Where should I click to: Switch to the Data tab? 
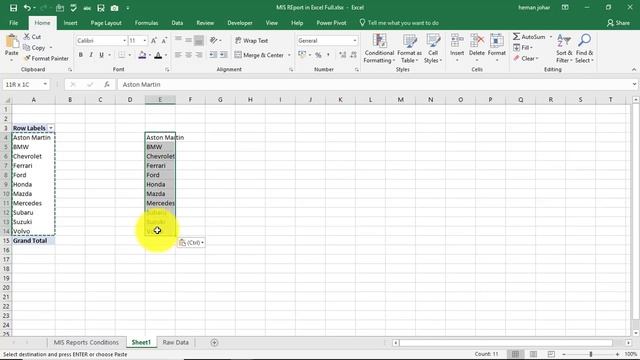tap(177, 23)
